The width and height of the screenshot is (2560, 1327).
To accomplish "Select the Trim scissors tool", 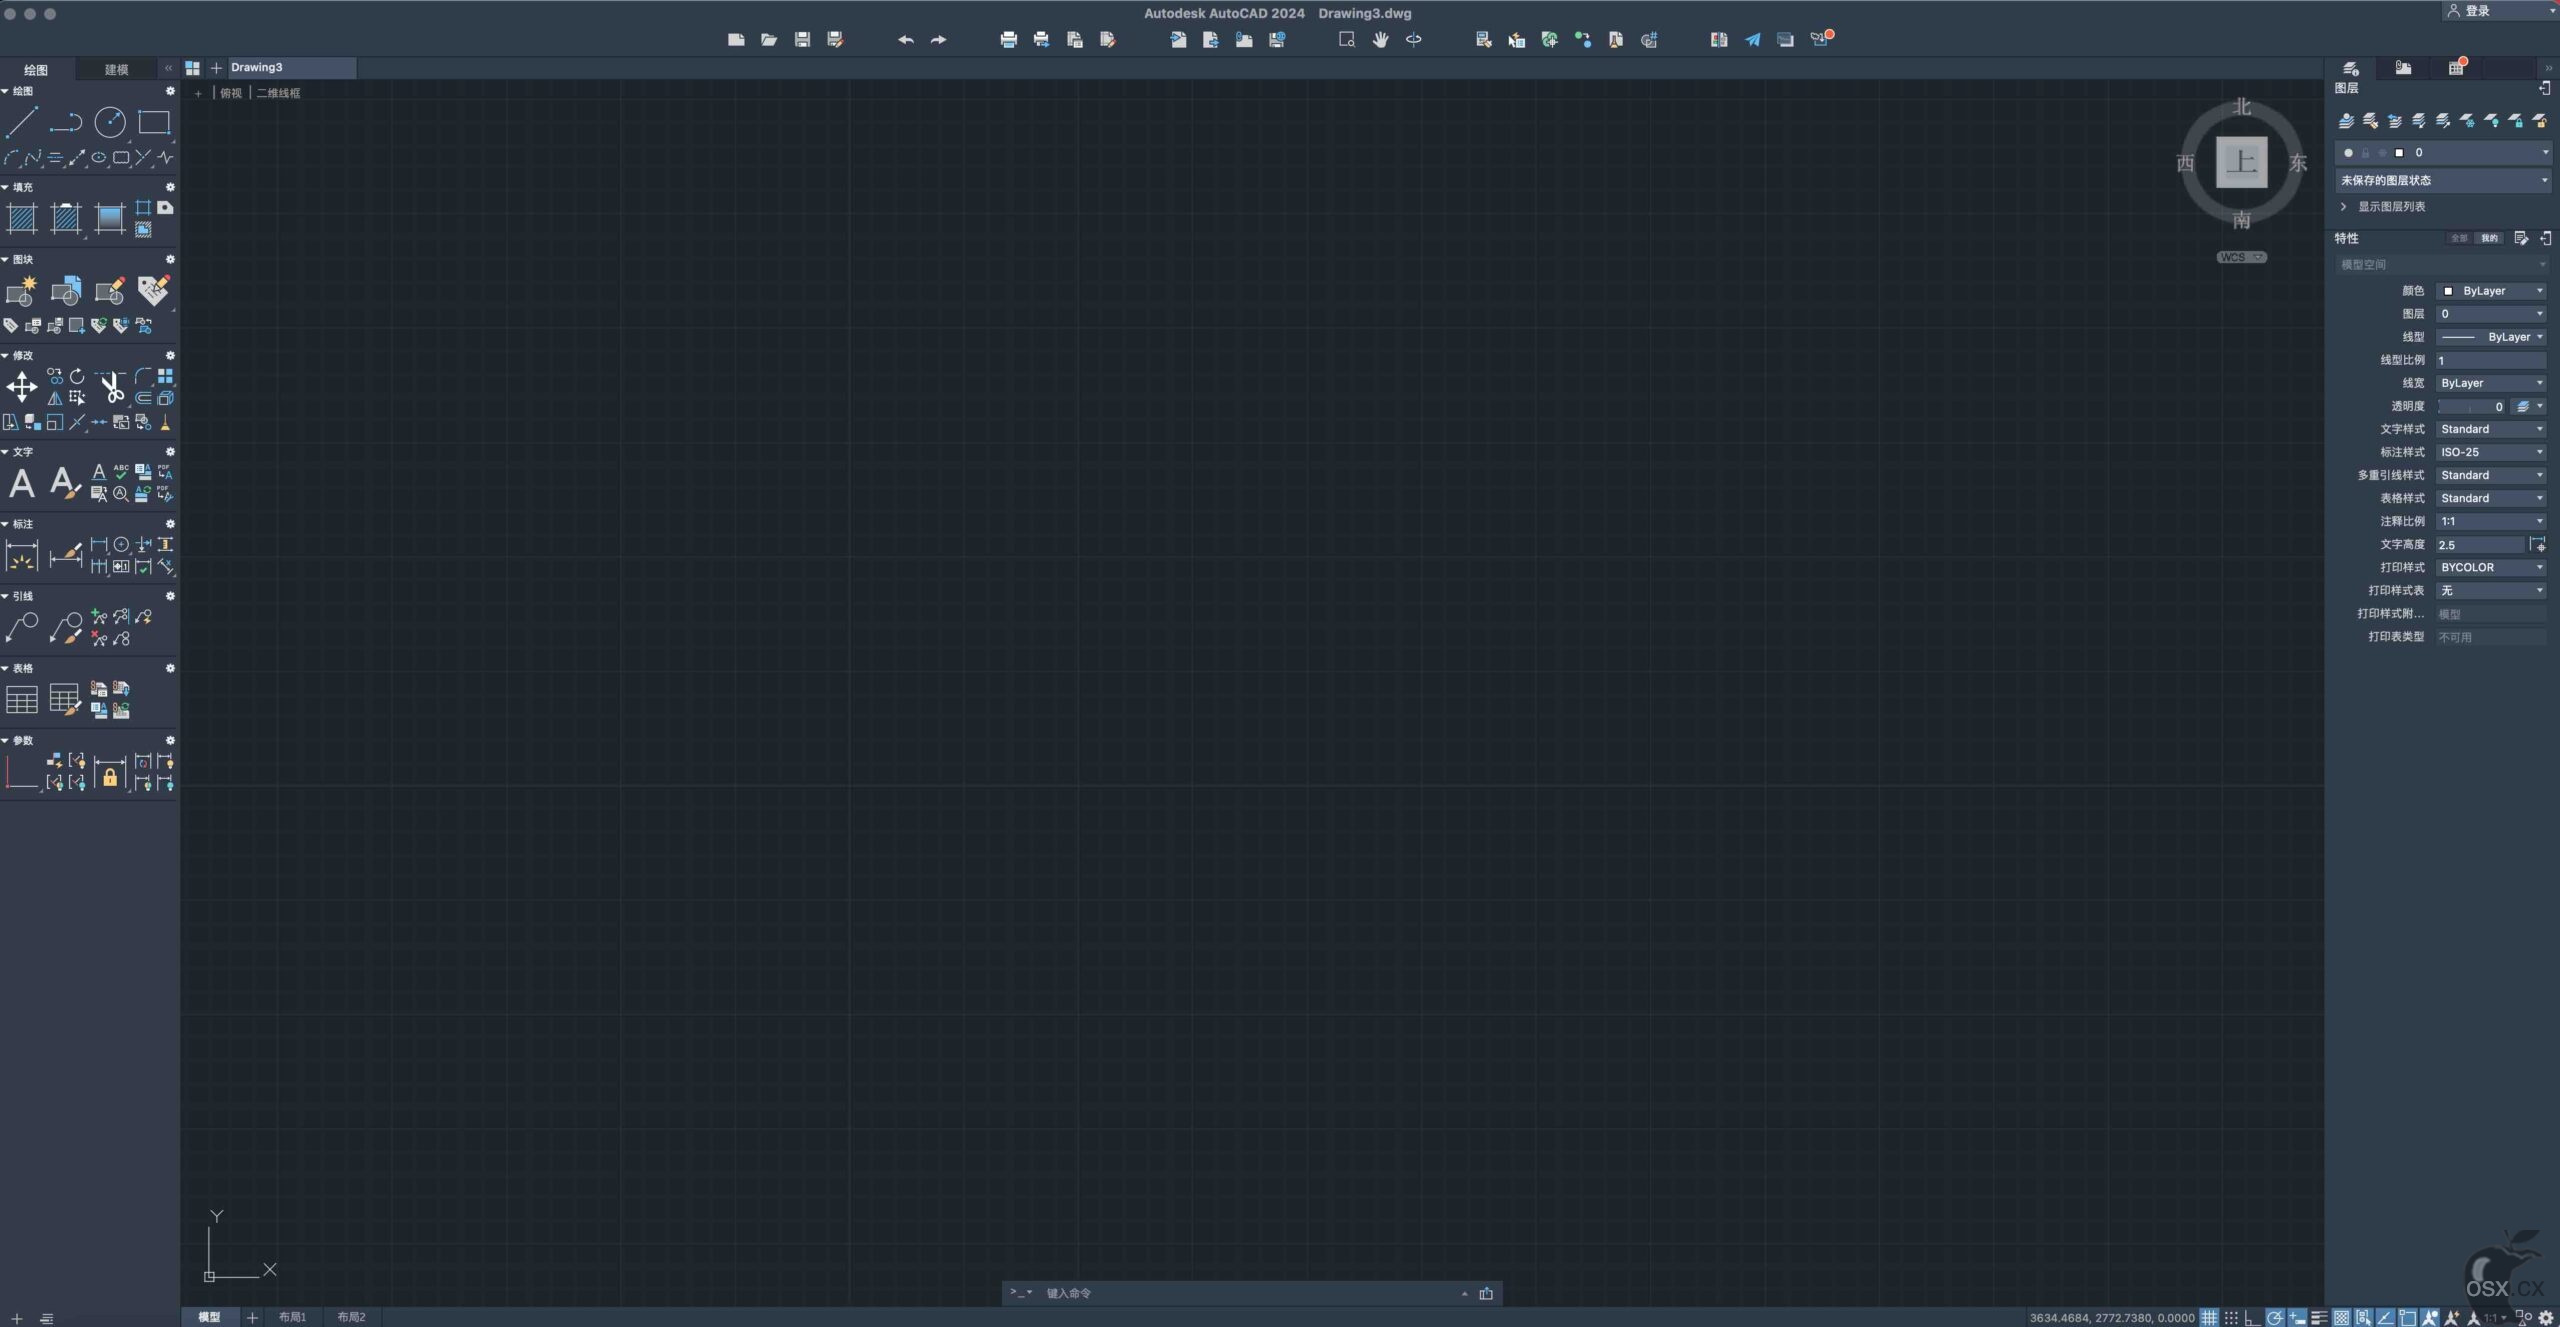I will click(110, 387).
